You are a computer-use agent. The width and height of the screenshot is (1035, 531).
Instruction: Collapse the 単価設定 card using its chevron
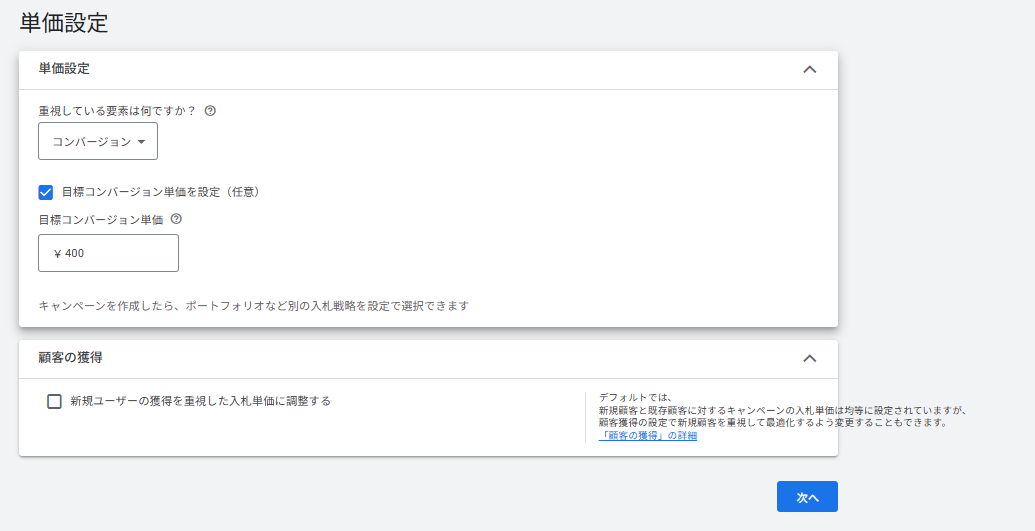pyautogui.click(x=810, y=70)
